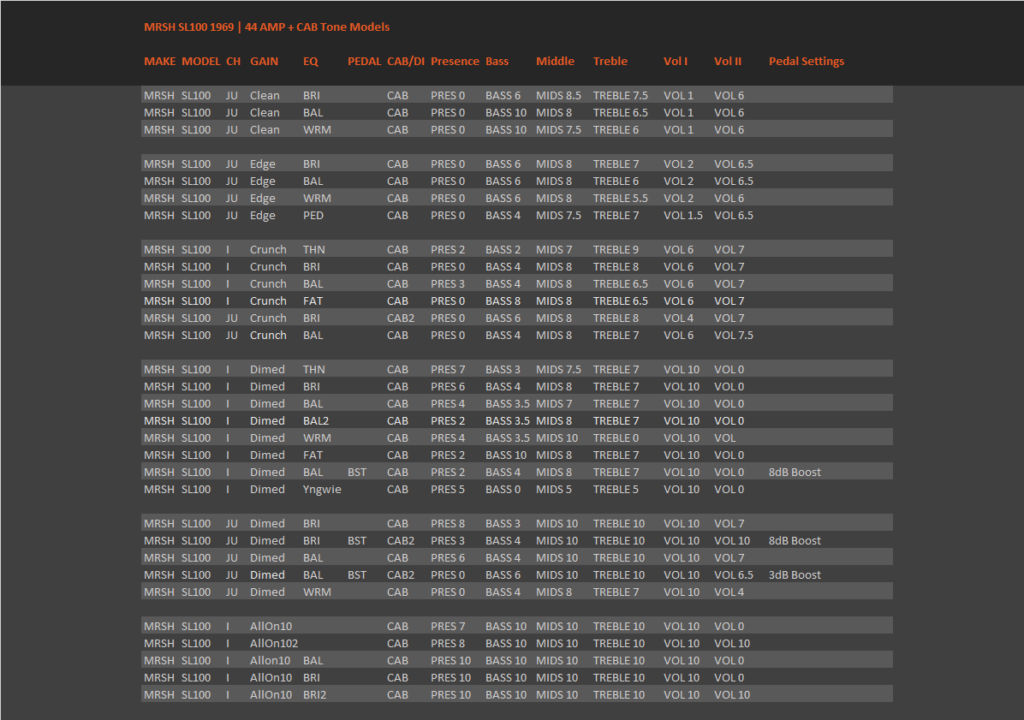Select BRI2 in the AllOn10 row
The width and height of the screenshot is (1024, 720).
point(314,695)
